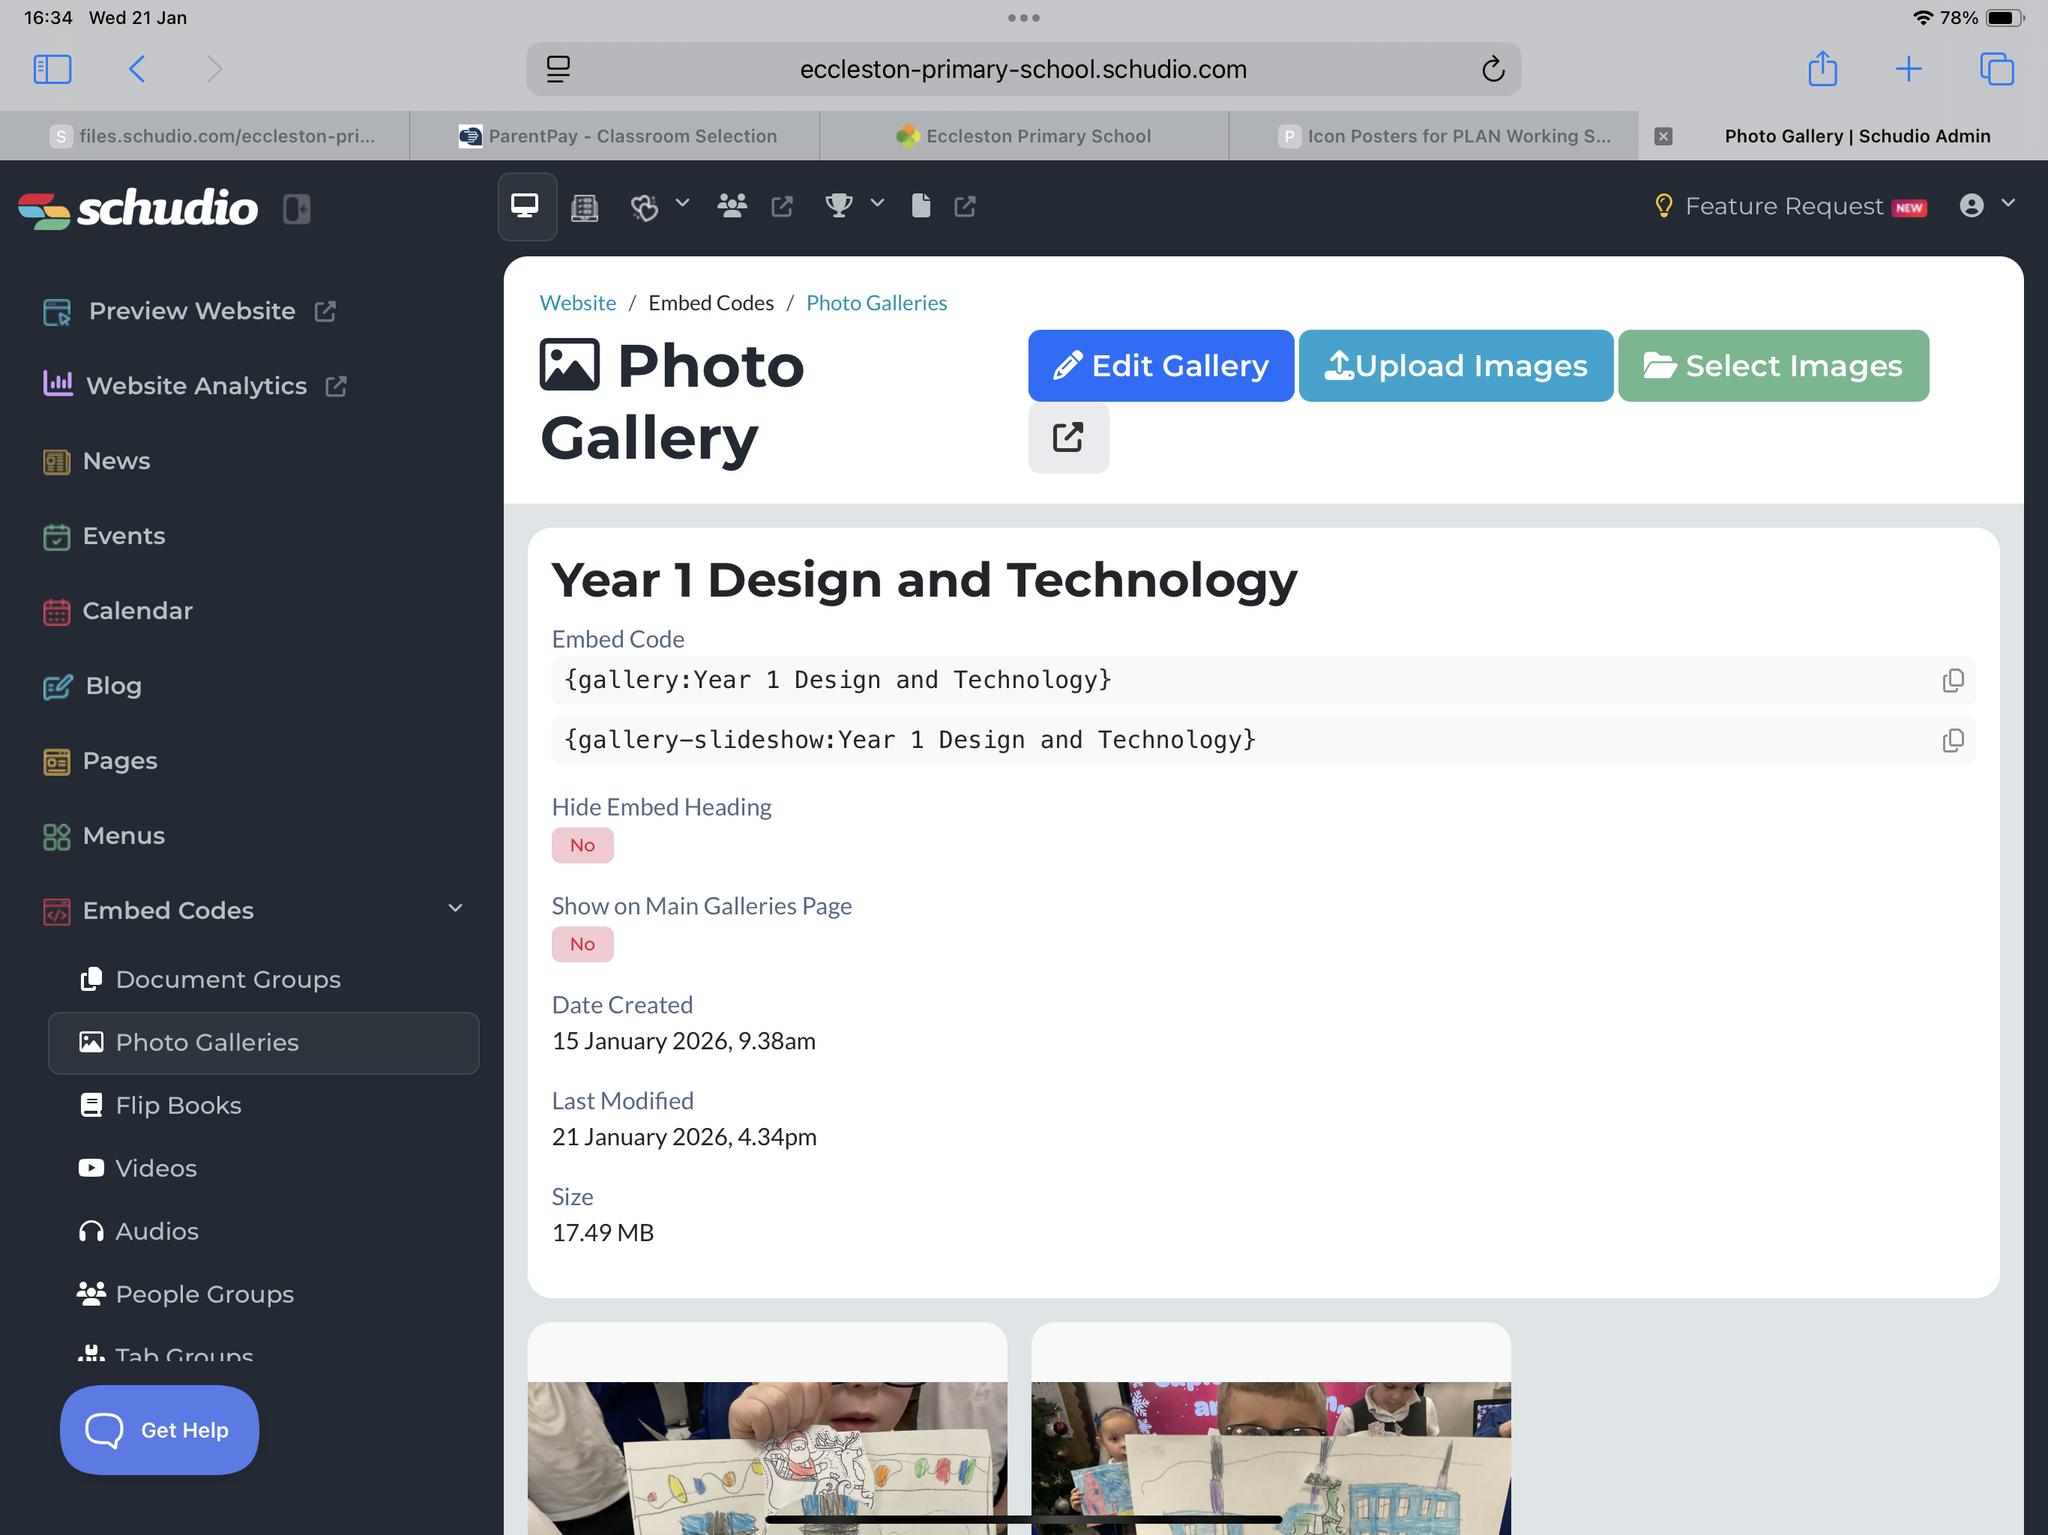Select the desktop website module icon
The image size is (2048, 1535).
pos(526,206)
